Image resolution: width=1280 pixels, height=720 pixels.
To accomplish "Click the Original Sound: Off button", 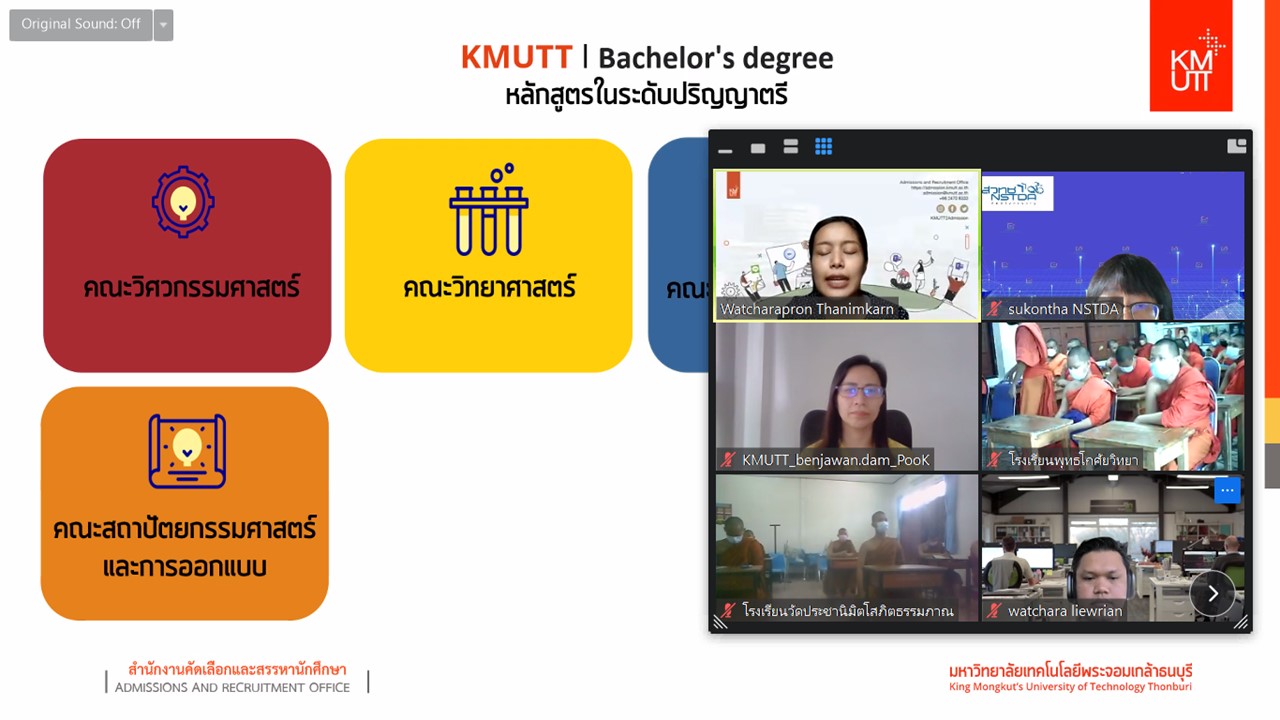I will [81, 25].
